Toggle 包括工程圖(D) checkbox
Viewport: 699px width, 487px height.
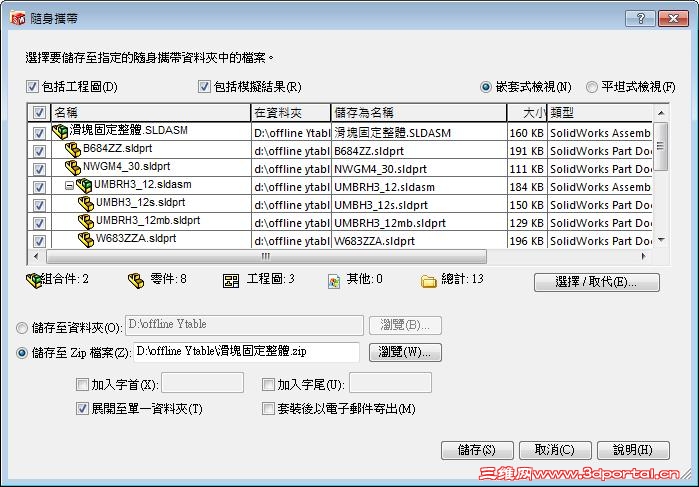(x=32, y=87)
